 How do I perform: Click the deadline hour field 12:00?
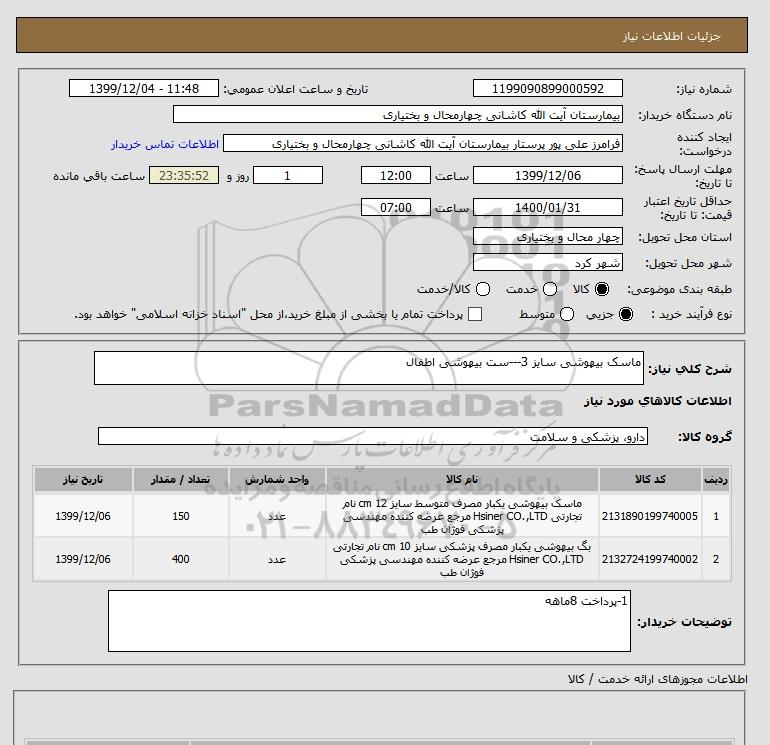tap(396, 175)
